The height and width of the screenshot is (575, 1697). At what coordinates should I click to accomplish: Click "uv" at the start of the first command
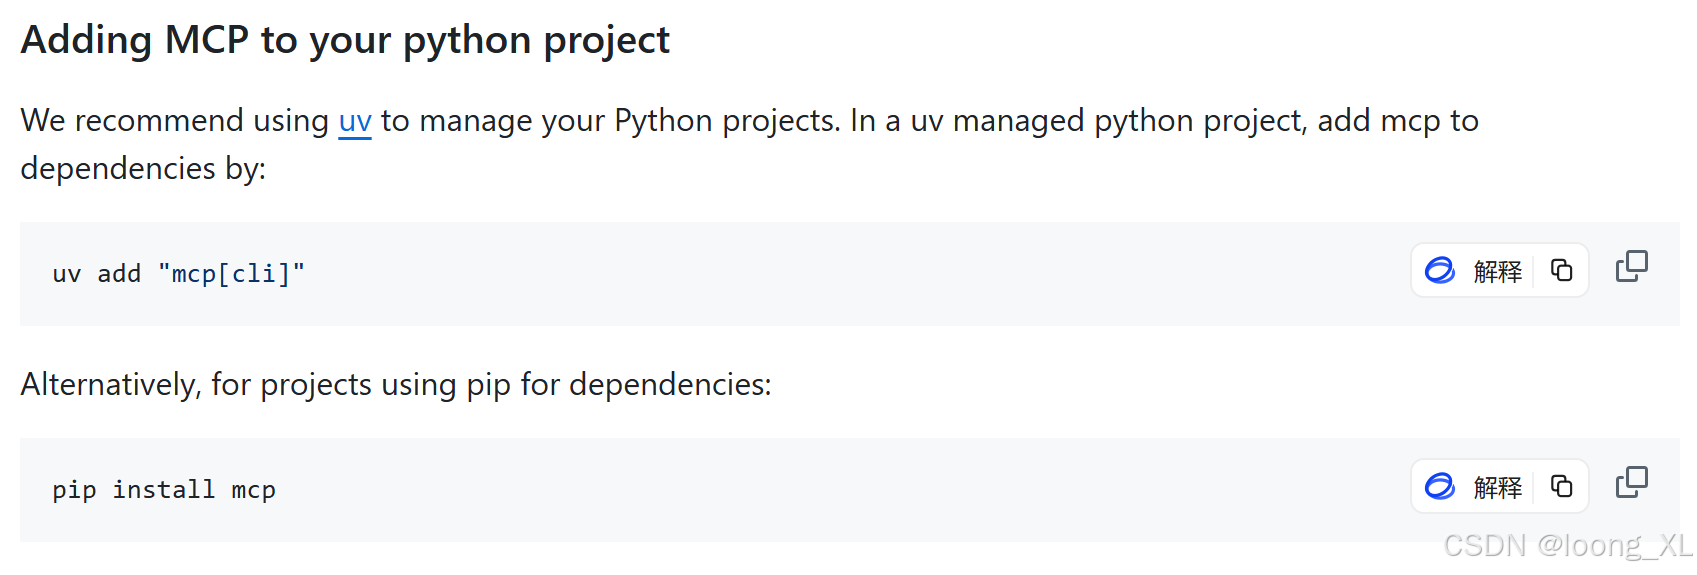coord(67,274)
